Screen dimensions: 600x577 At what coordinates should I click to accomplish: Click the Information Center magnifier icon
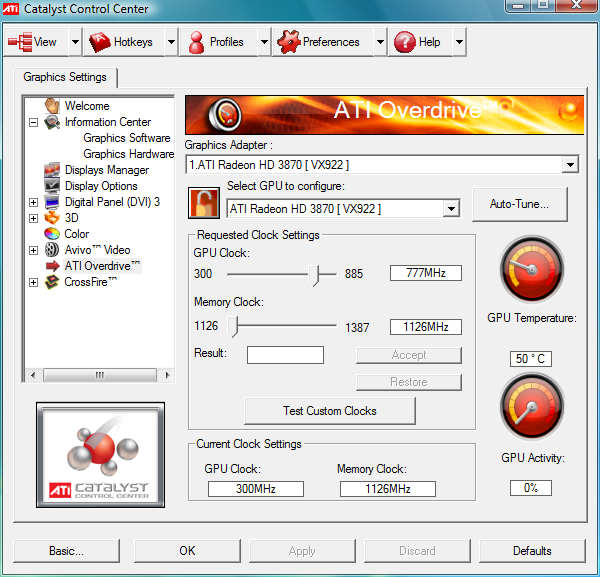52,122
